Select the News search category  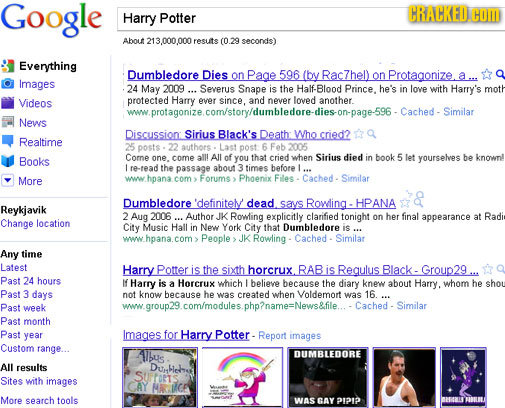(33, 123)
